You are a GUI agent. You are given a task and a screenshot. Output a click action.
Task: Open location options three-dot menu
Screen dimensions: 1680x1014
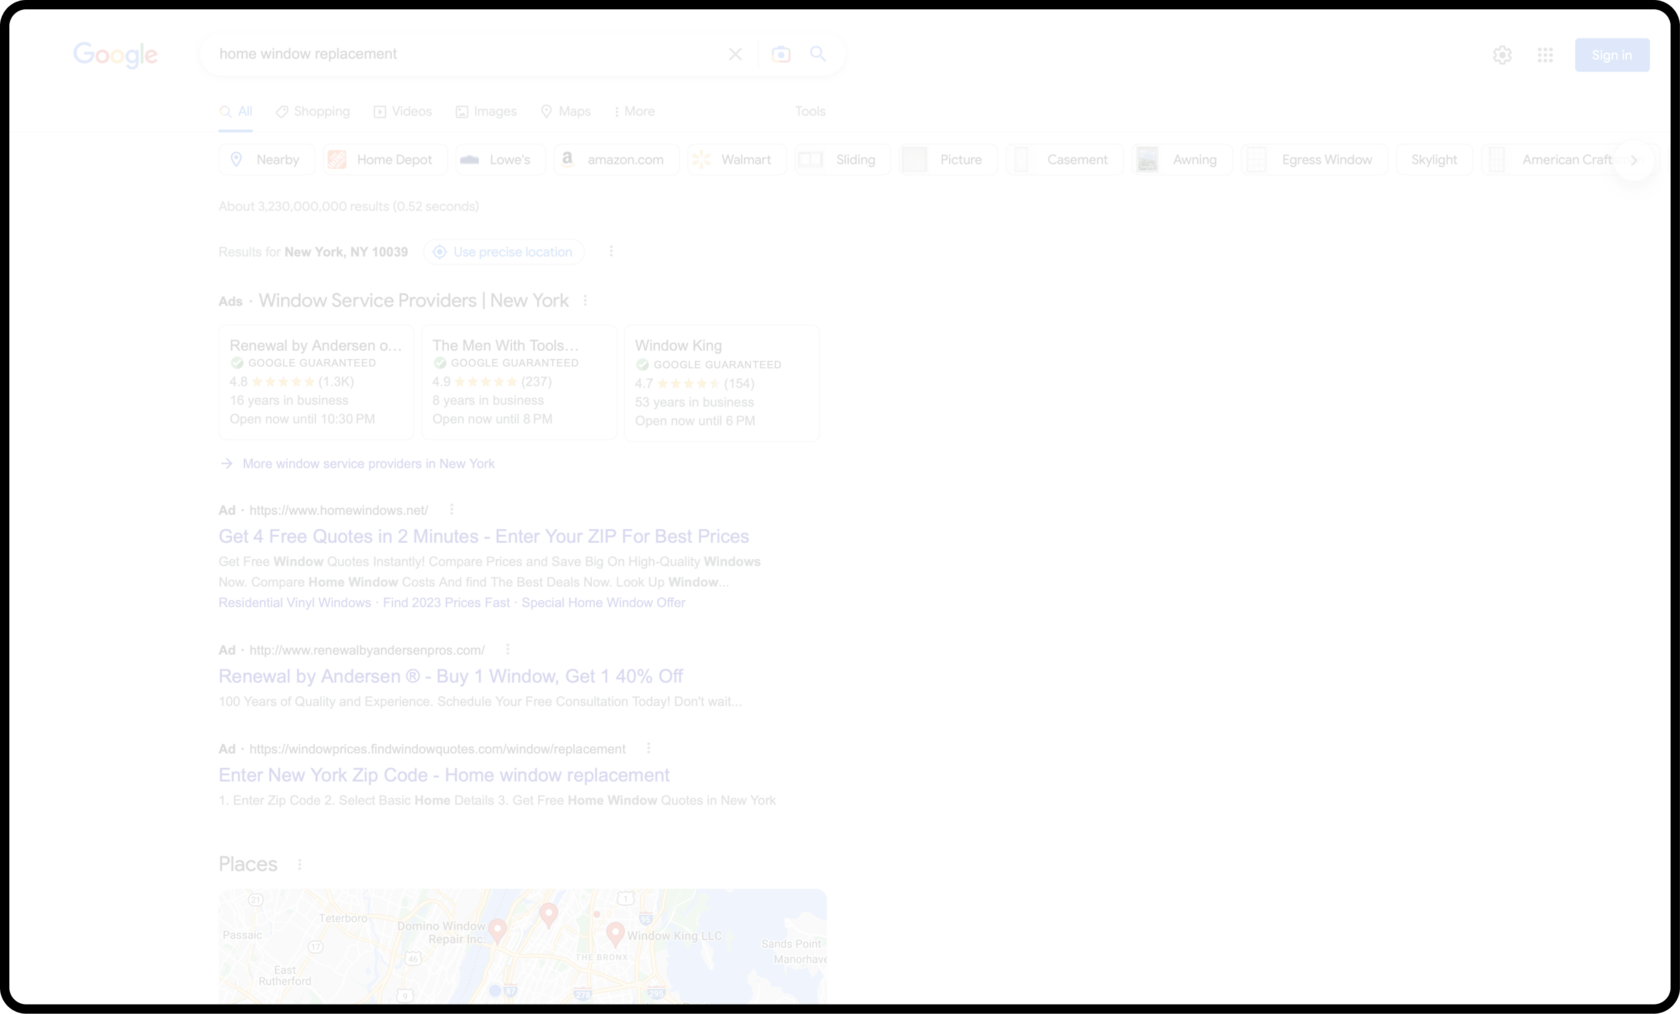(x=611, y=251)
